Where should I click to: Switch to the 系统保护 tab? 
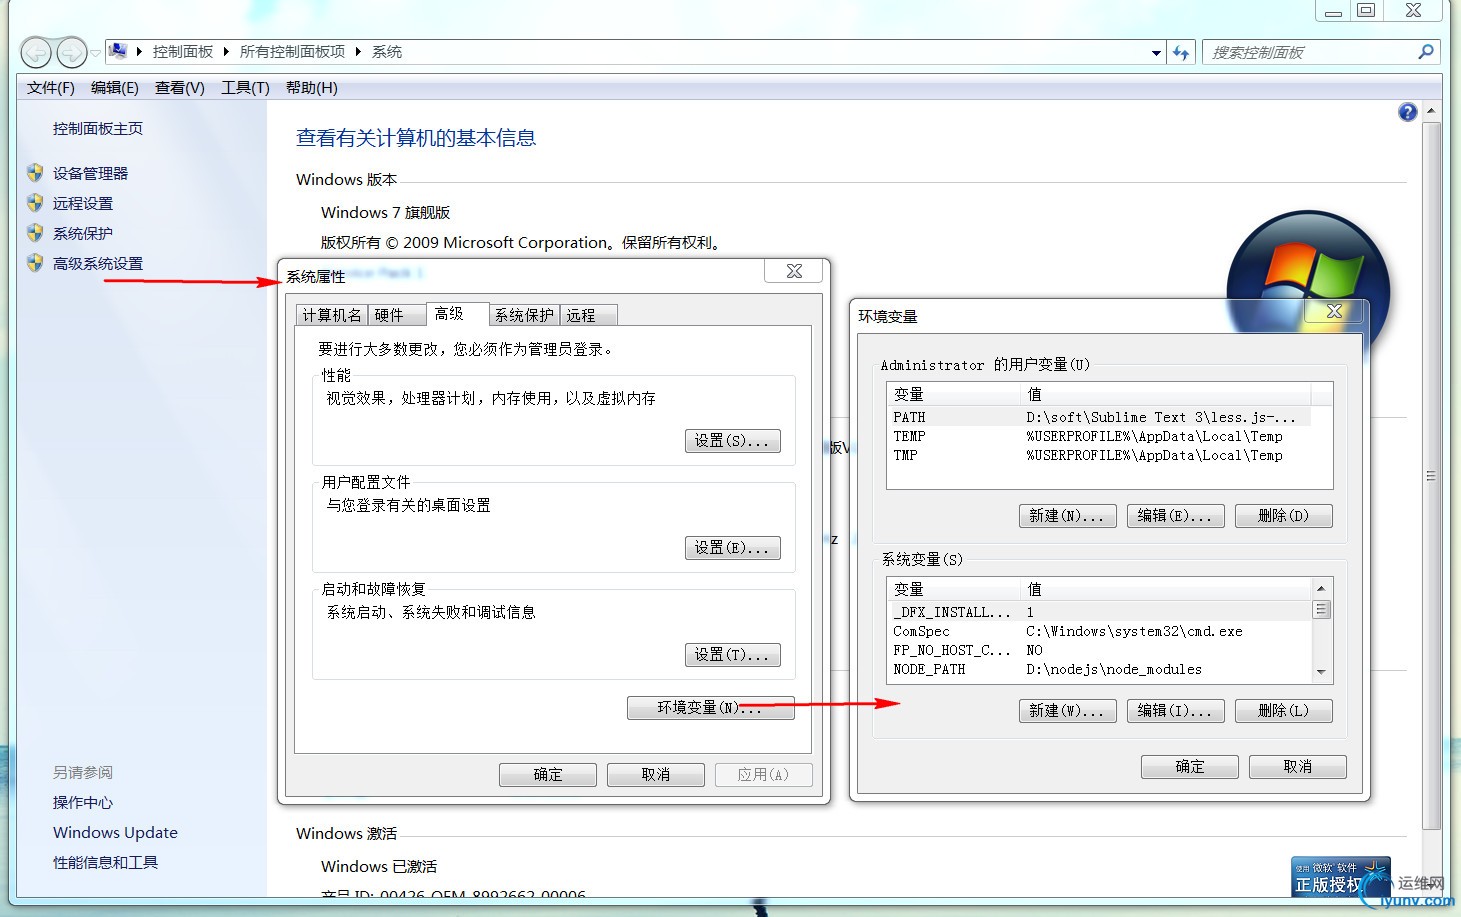[524, 315]
